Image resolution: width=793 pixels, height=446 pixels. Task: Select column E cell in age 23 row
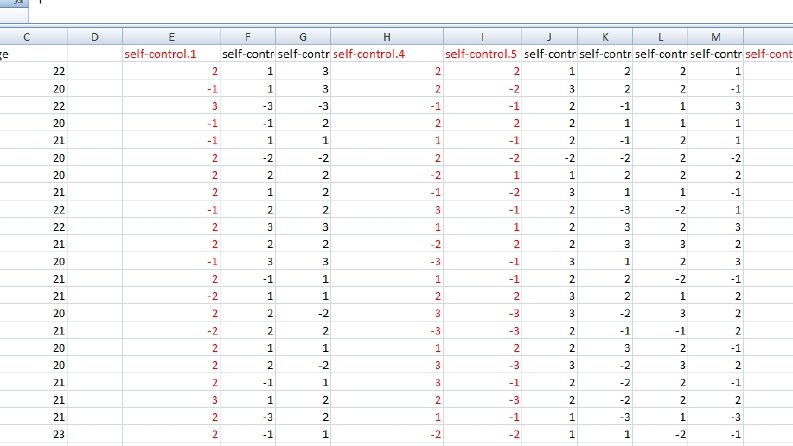[171, 434]
